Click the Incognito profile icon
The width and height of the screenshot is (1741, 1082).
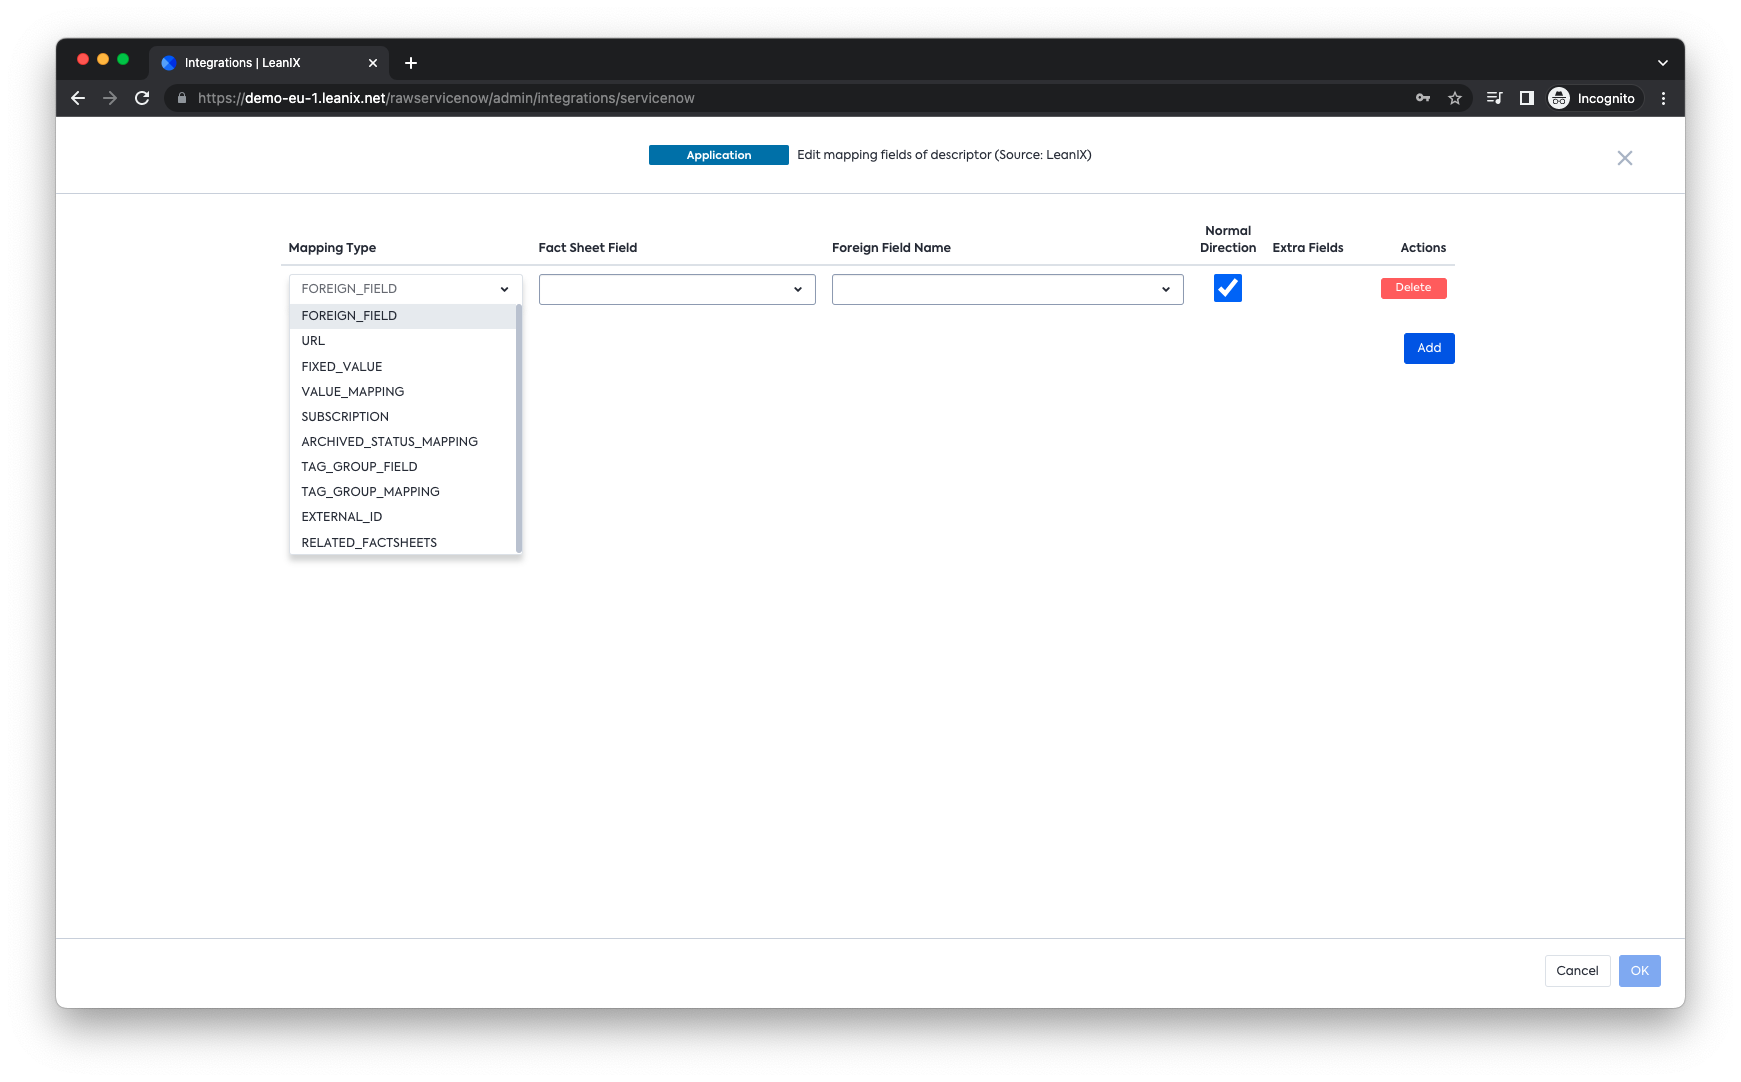point(1559,98)
